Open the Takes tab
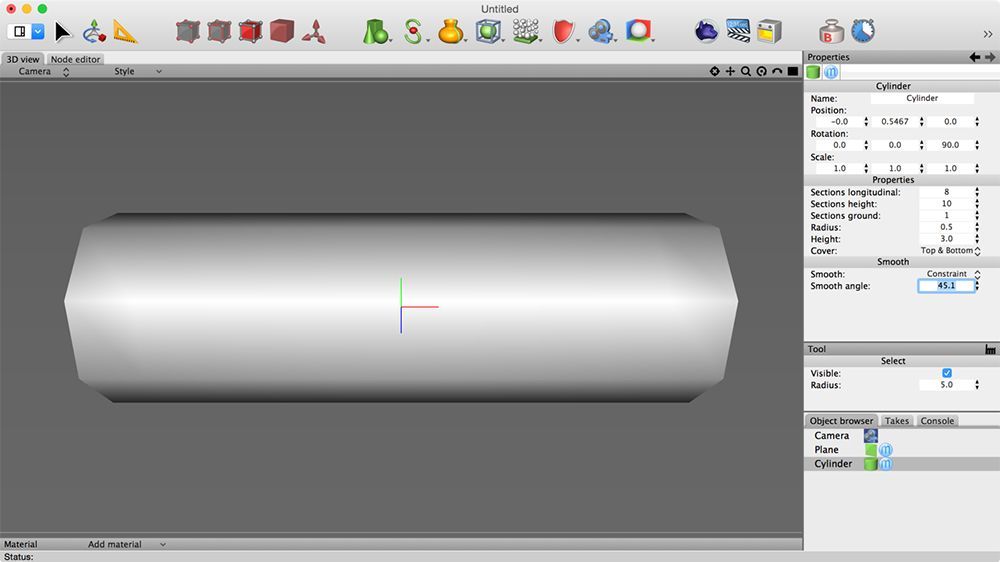 [x=897, y=421]
